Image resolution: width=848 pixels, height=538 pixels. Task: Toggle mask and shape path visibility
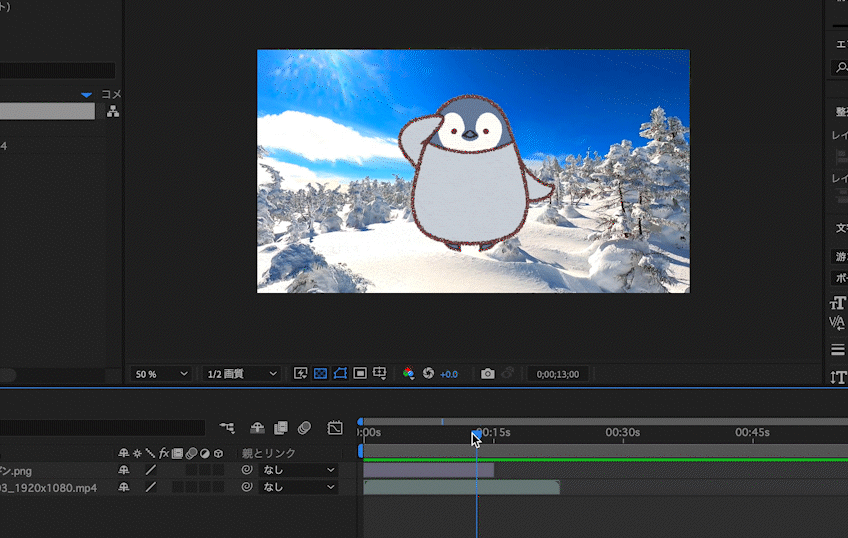(340, 374)
